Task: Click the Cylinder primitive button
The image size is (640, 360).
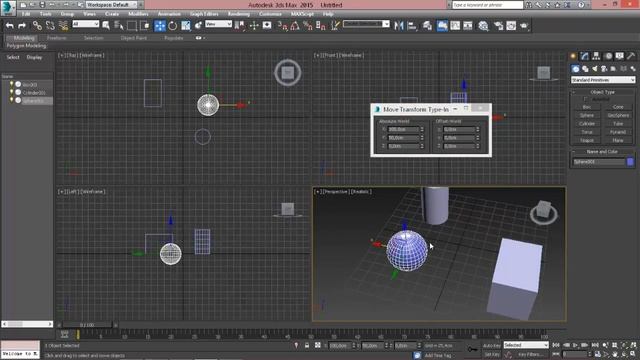Action: point(587,124)
